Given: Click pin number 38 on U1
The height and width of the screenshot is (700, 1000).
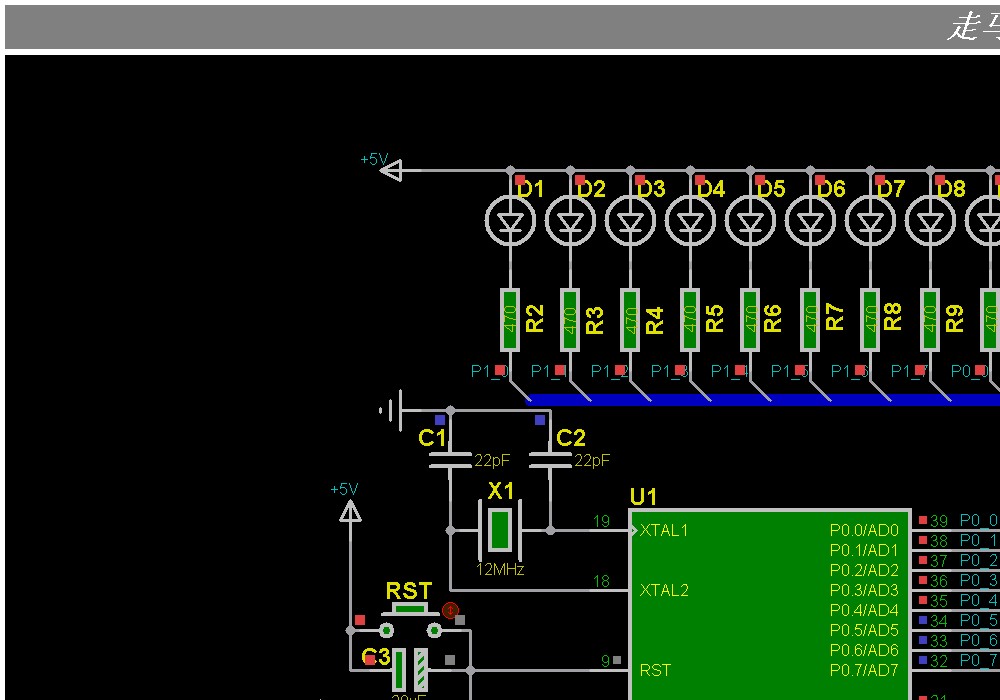Looking at the screenshot, I should (939, 541).
